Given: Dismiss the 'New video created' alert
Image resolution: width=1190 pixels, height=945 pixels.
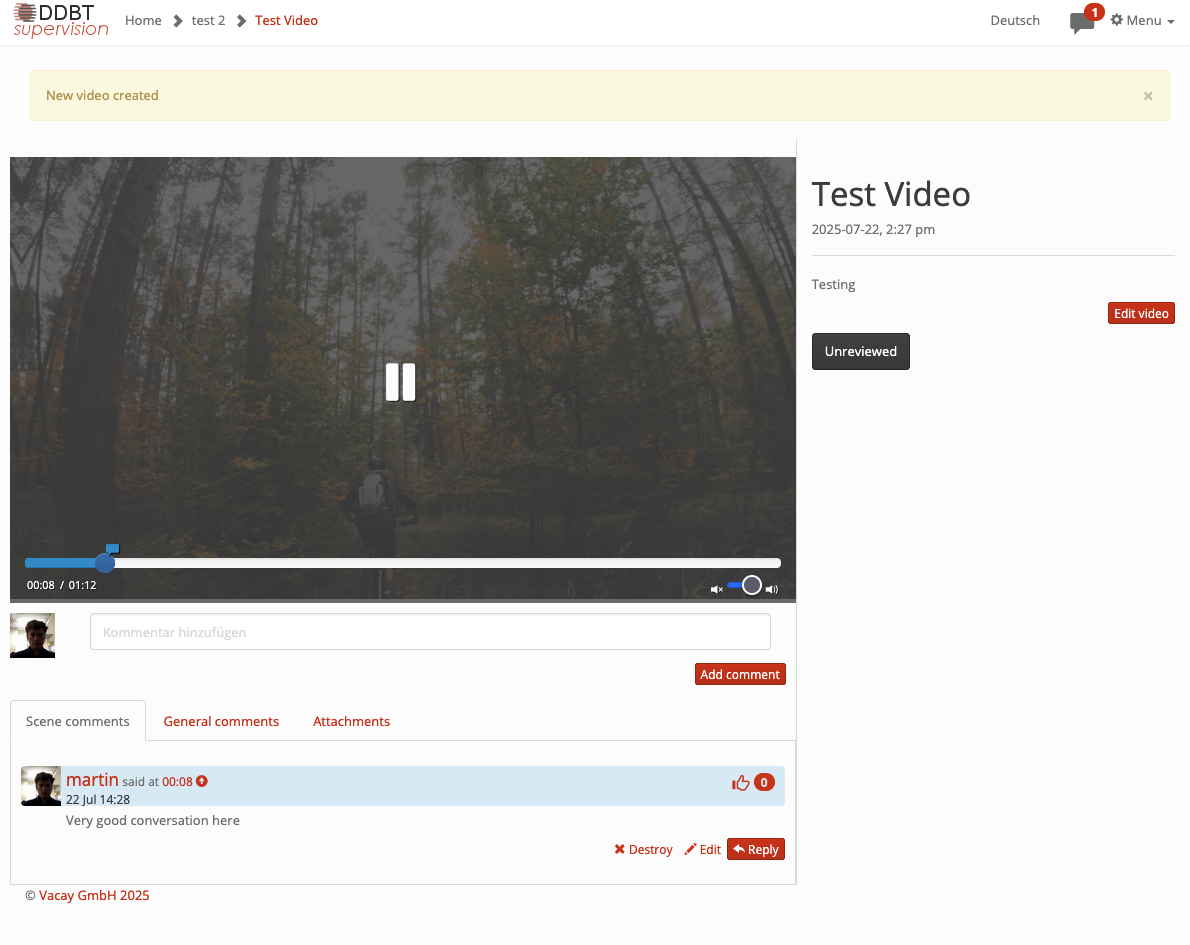Looking at the screenshot, I should click(1148, 96).
